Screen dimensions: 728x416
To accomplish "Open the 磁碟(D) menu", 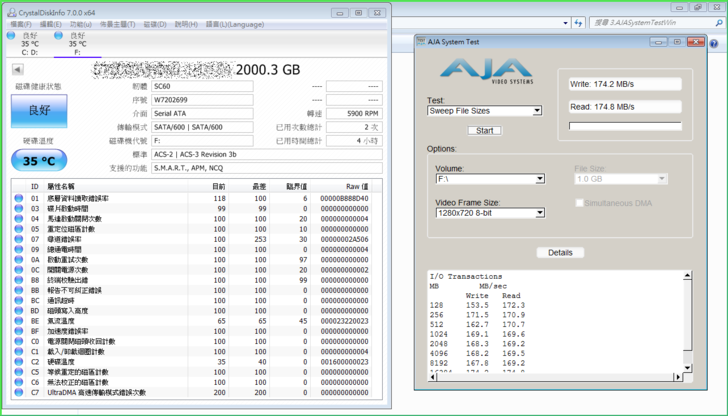I will (x=155, y=24).
